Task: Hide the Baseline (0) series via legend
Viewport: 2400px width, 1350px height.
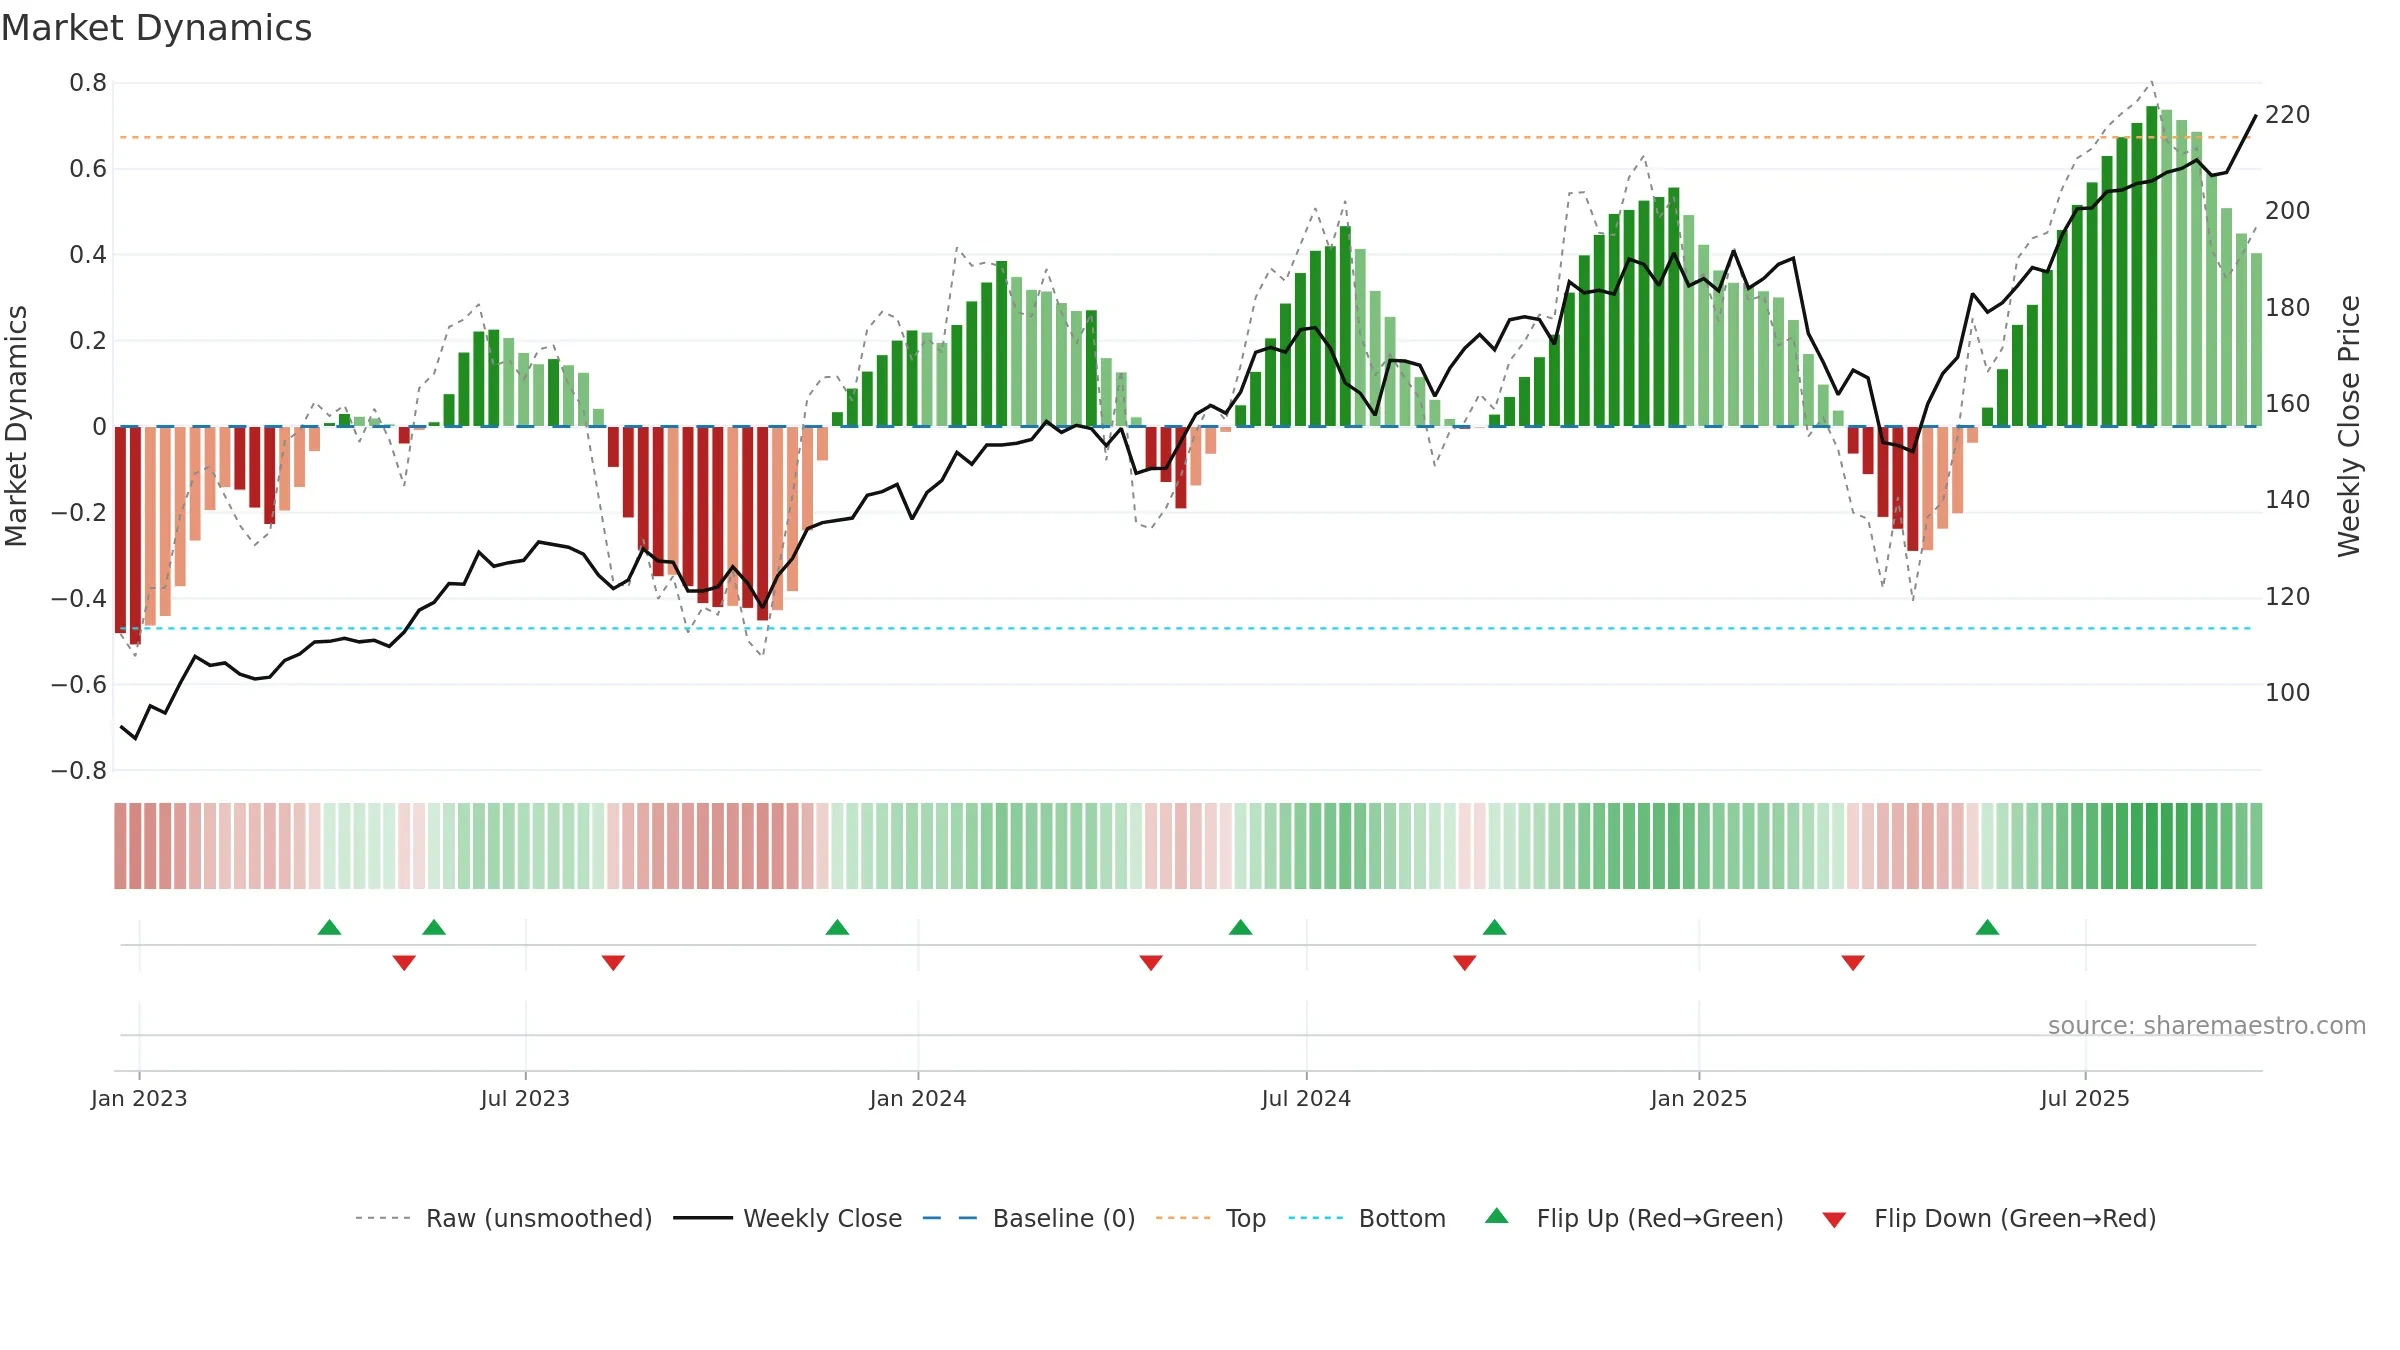Action: (x=1029, y=1218)
